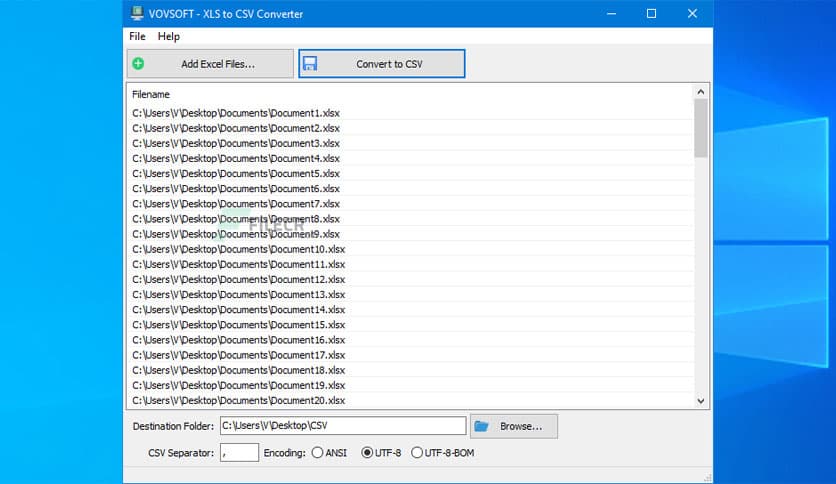Close the XLS to CSV Converter window
This screenshot has width=836, height=484.
[x=692, y=13]
